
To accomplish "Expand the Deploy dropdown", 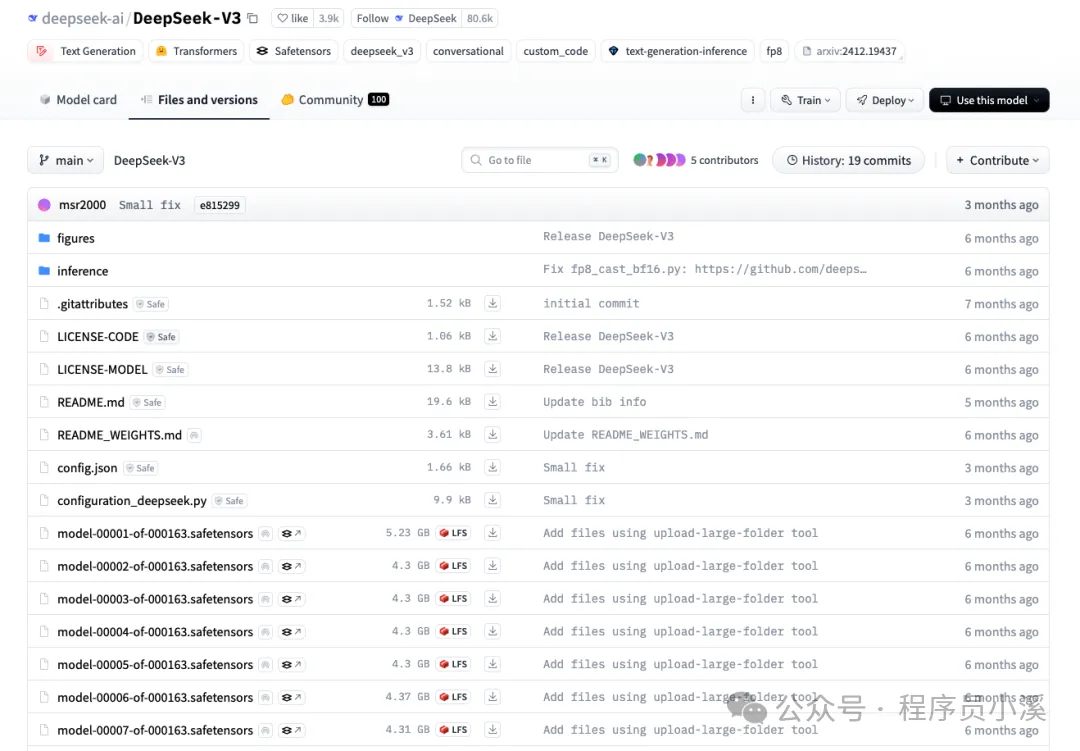I will click(884, 101).
